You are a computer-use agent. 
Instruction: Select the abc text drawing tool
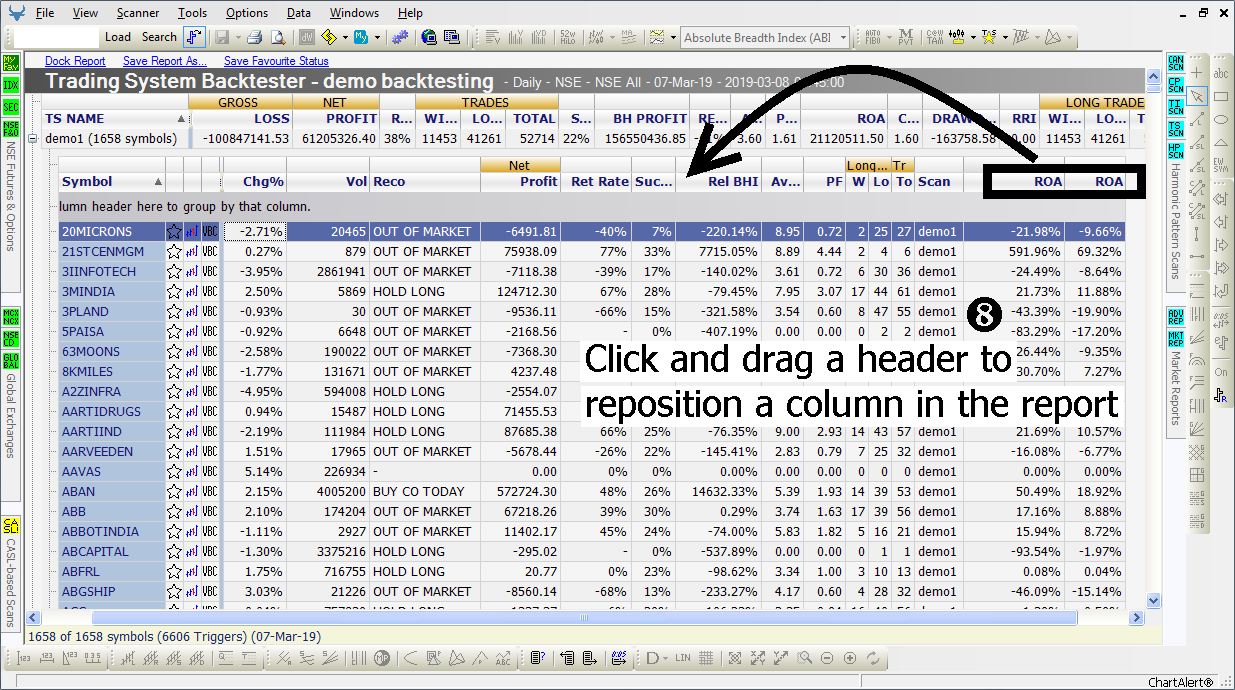1221,74
